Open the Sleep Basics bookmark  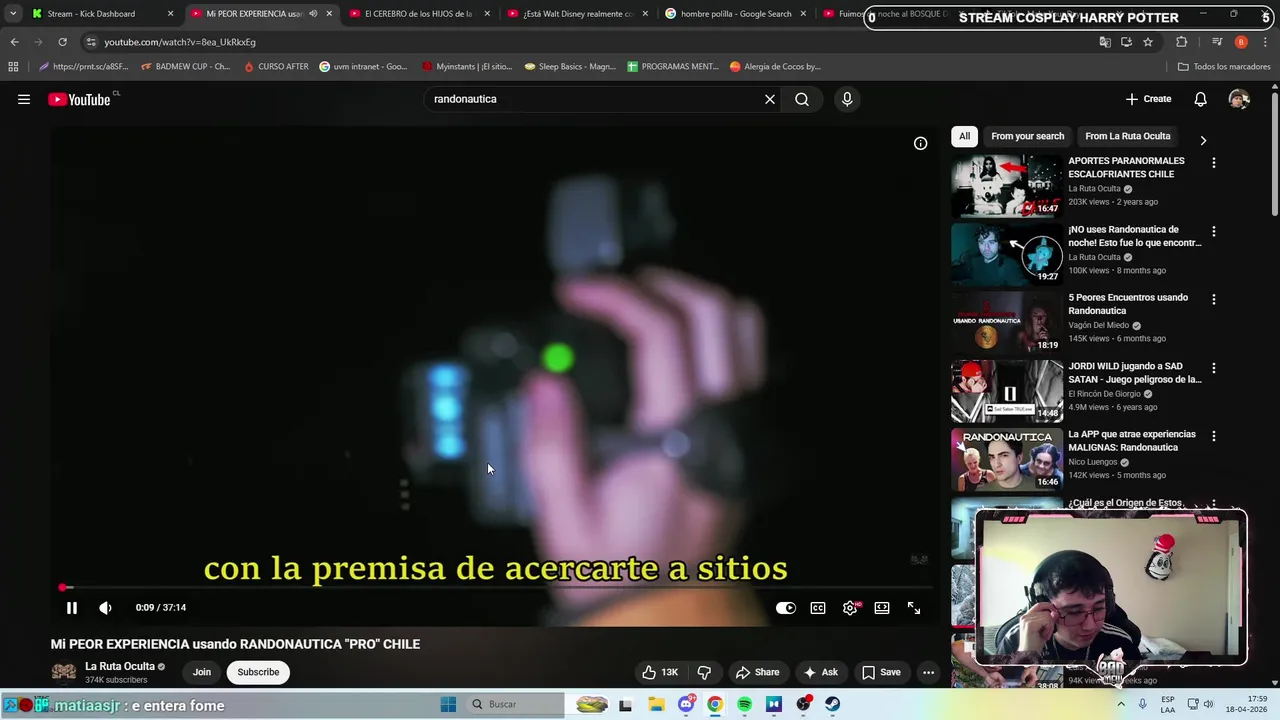pos(570,67)
